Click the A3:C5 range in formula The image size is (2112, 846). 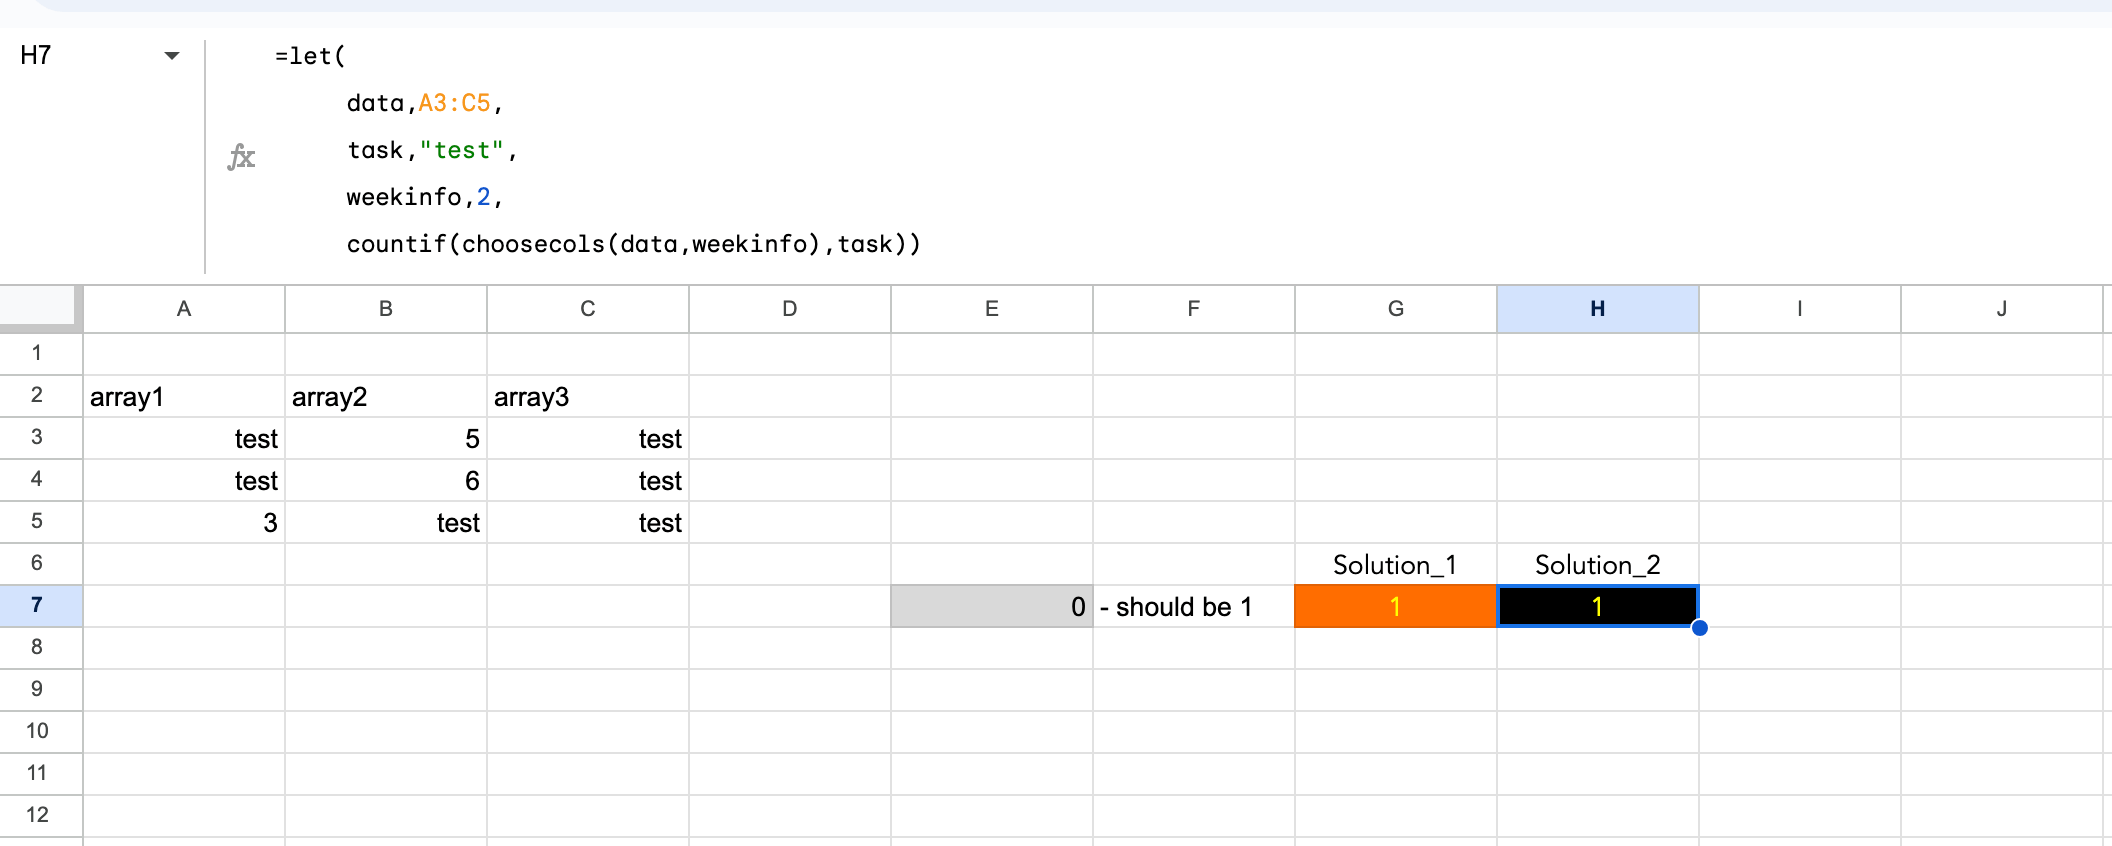454,103
